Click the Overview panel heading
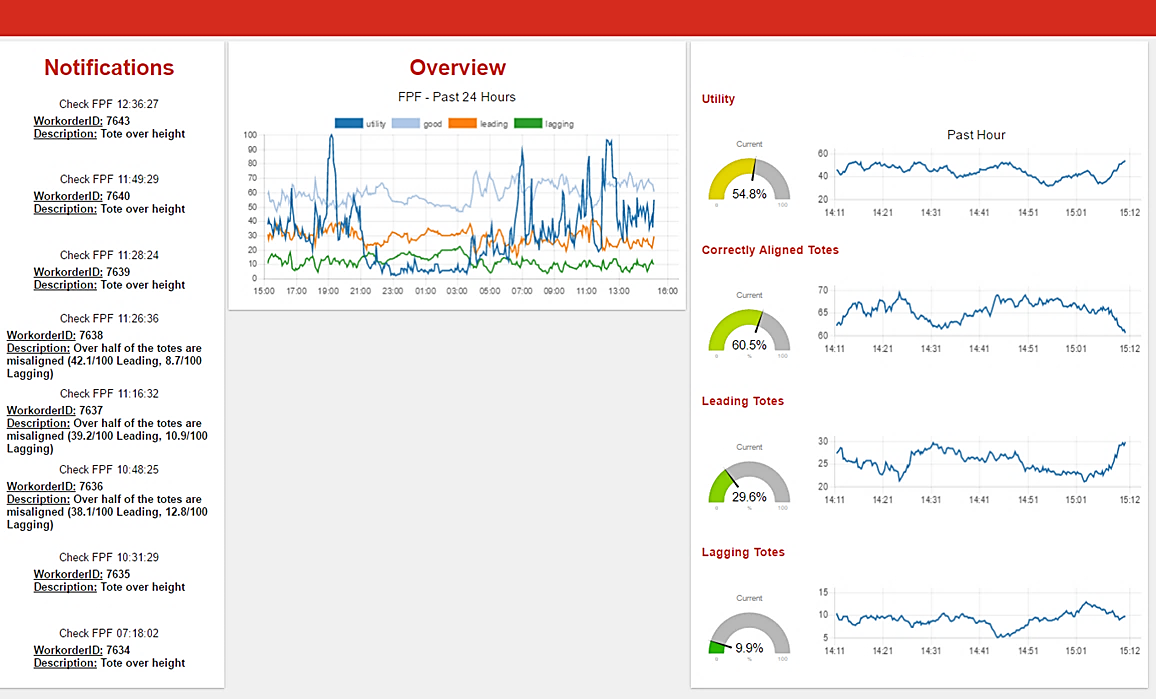1156x699 pixels. [x=457, y=68]
